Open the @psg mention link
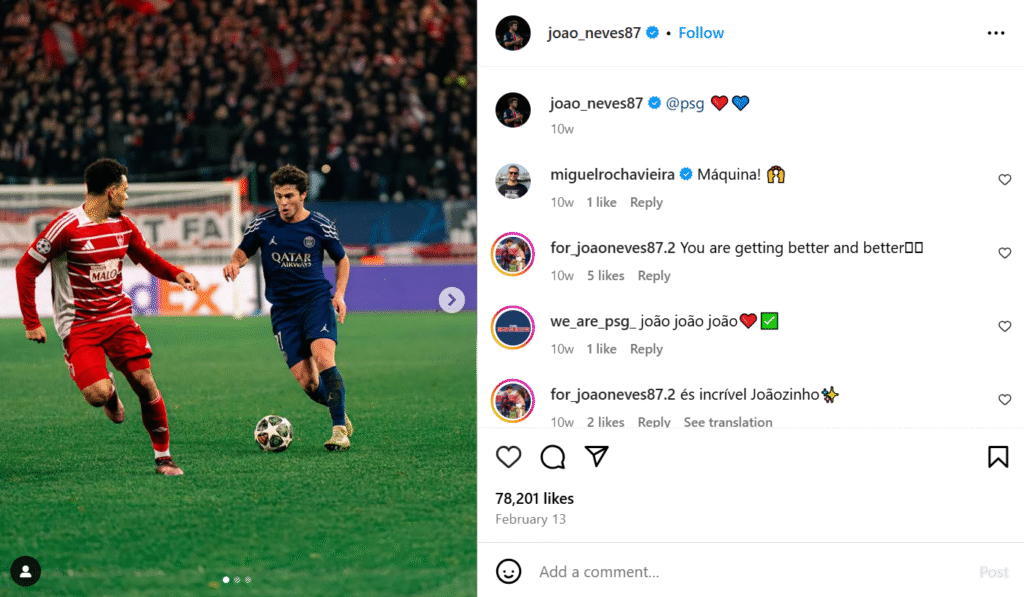The width and height of the screenshot is (1024, 597). pos(685,103)
